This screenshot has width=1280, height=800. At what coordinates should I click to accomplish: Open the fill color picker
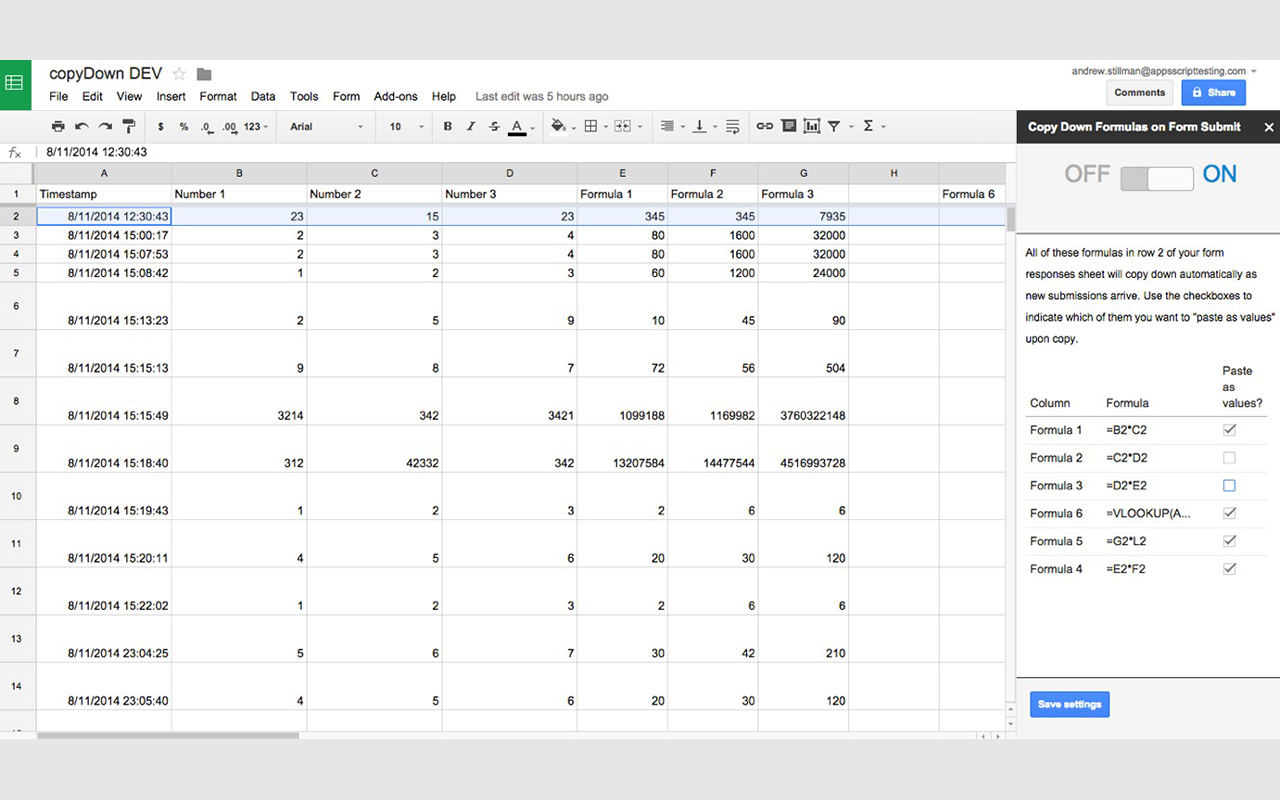coord(562,127)
